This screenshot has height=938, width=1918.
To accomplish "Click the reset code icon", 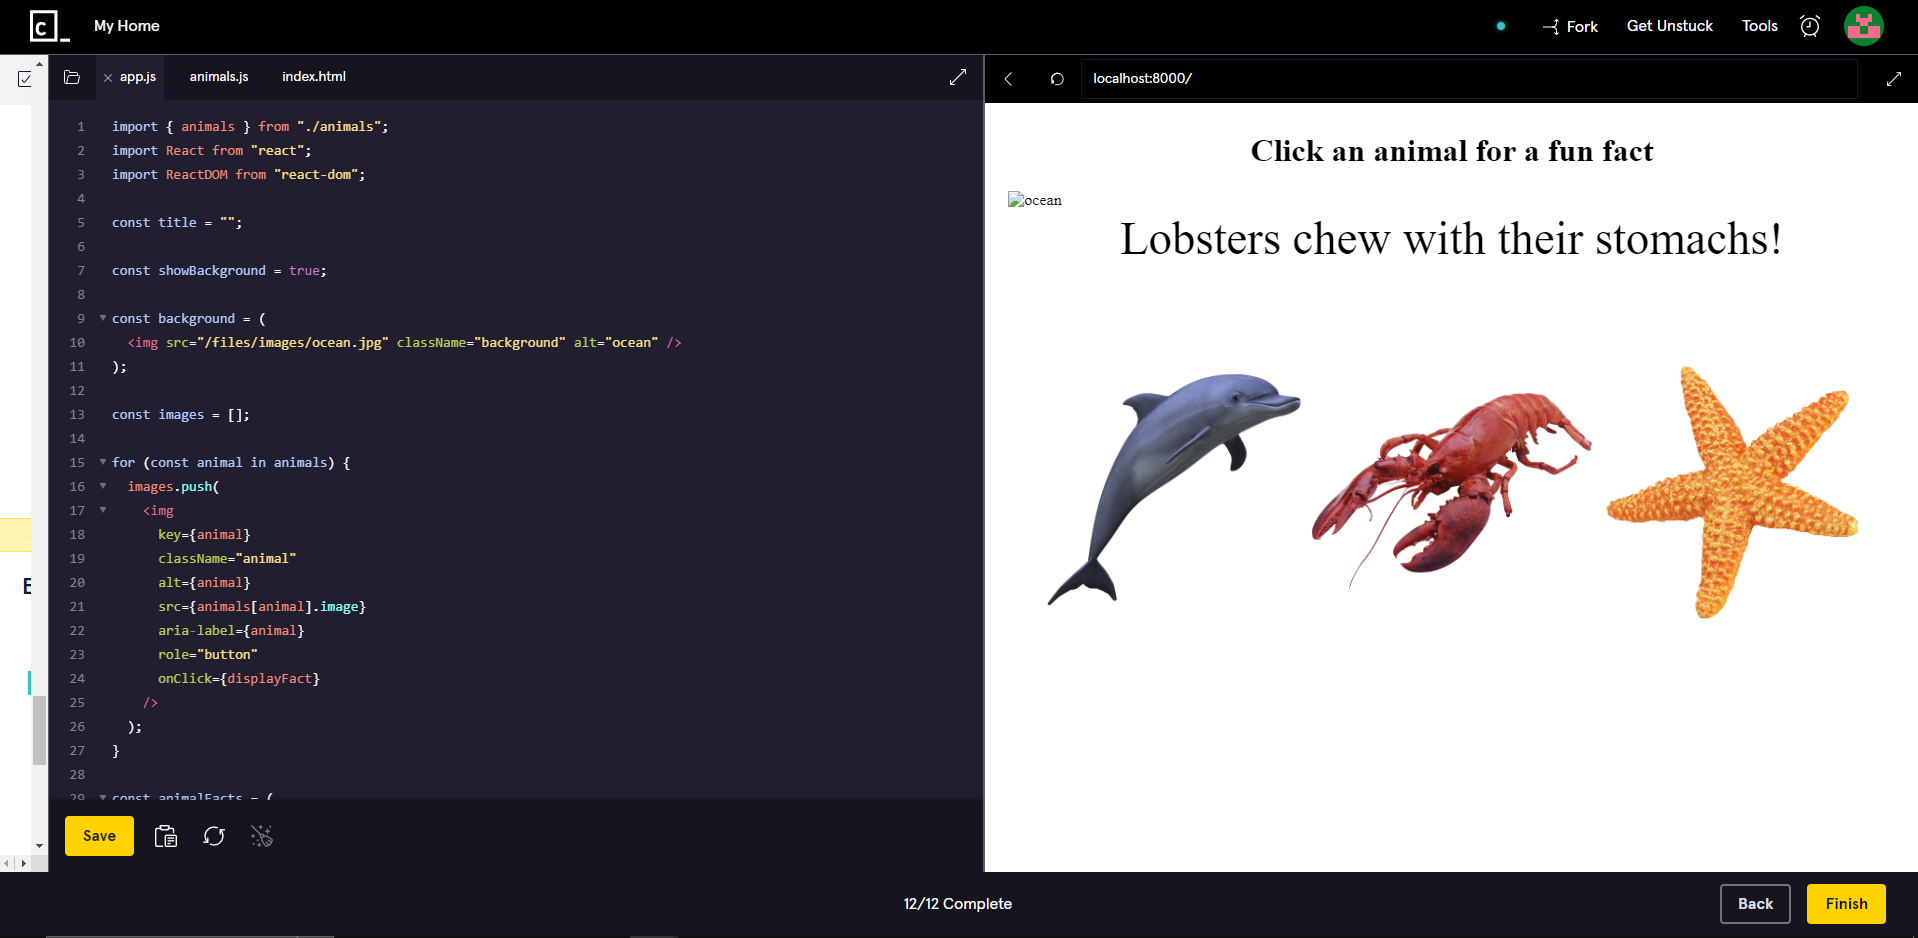I will click(214, 836).
